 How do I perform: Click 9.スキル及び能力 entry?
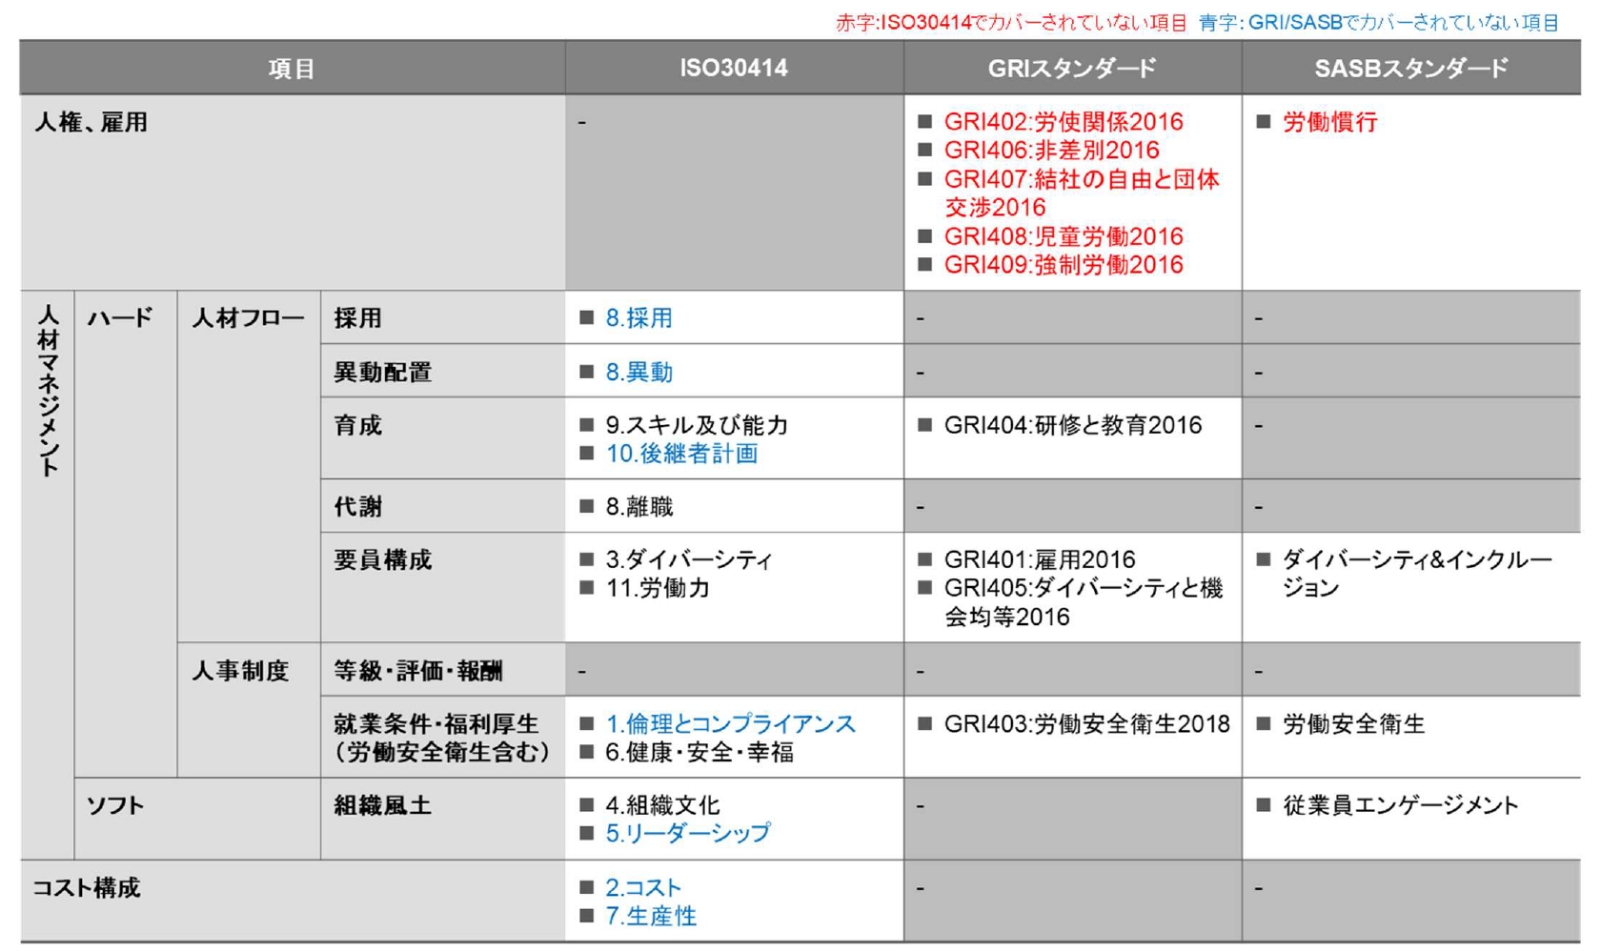pyautogui.click(x=696, y=425)
